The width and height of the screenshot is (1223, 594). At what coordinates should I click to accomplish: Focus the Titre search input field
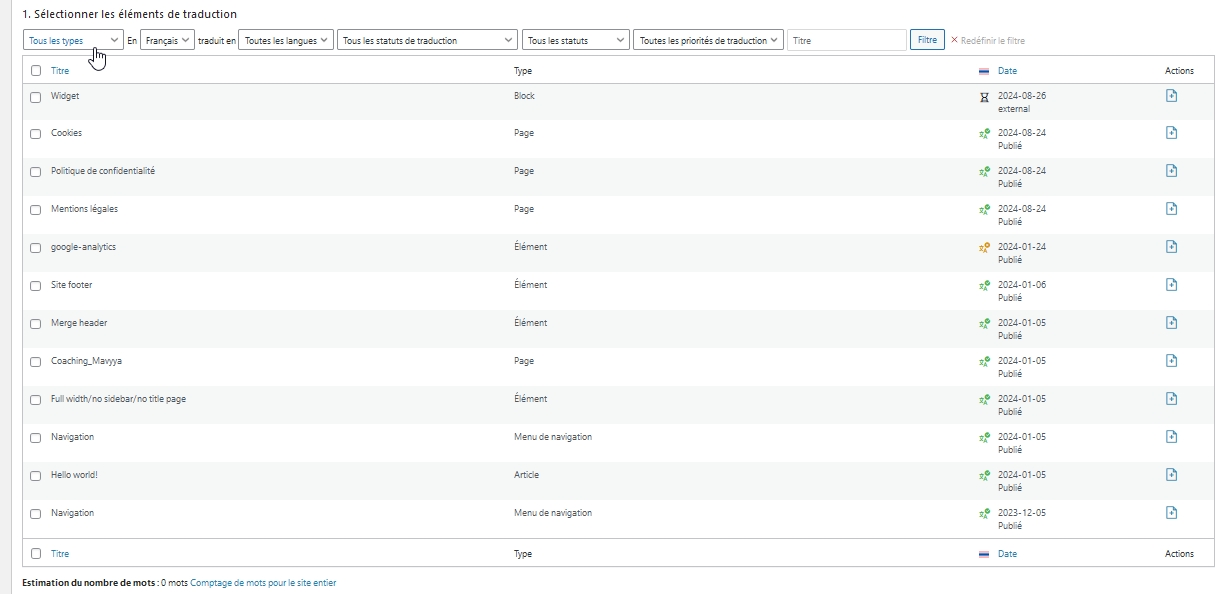[846, 41]
